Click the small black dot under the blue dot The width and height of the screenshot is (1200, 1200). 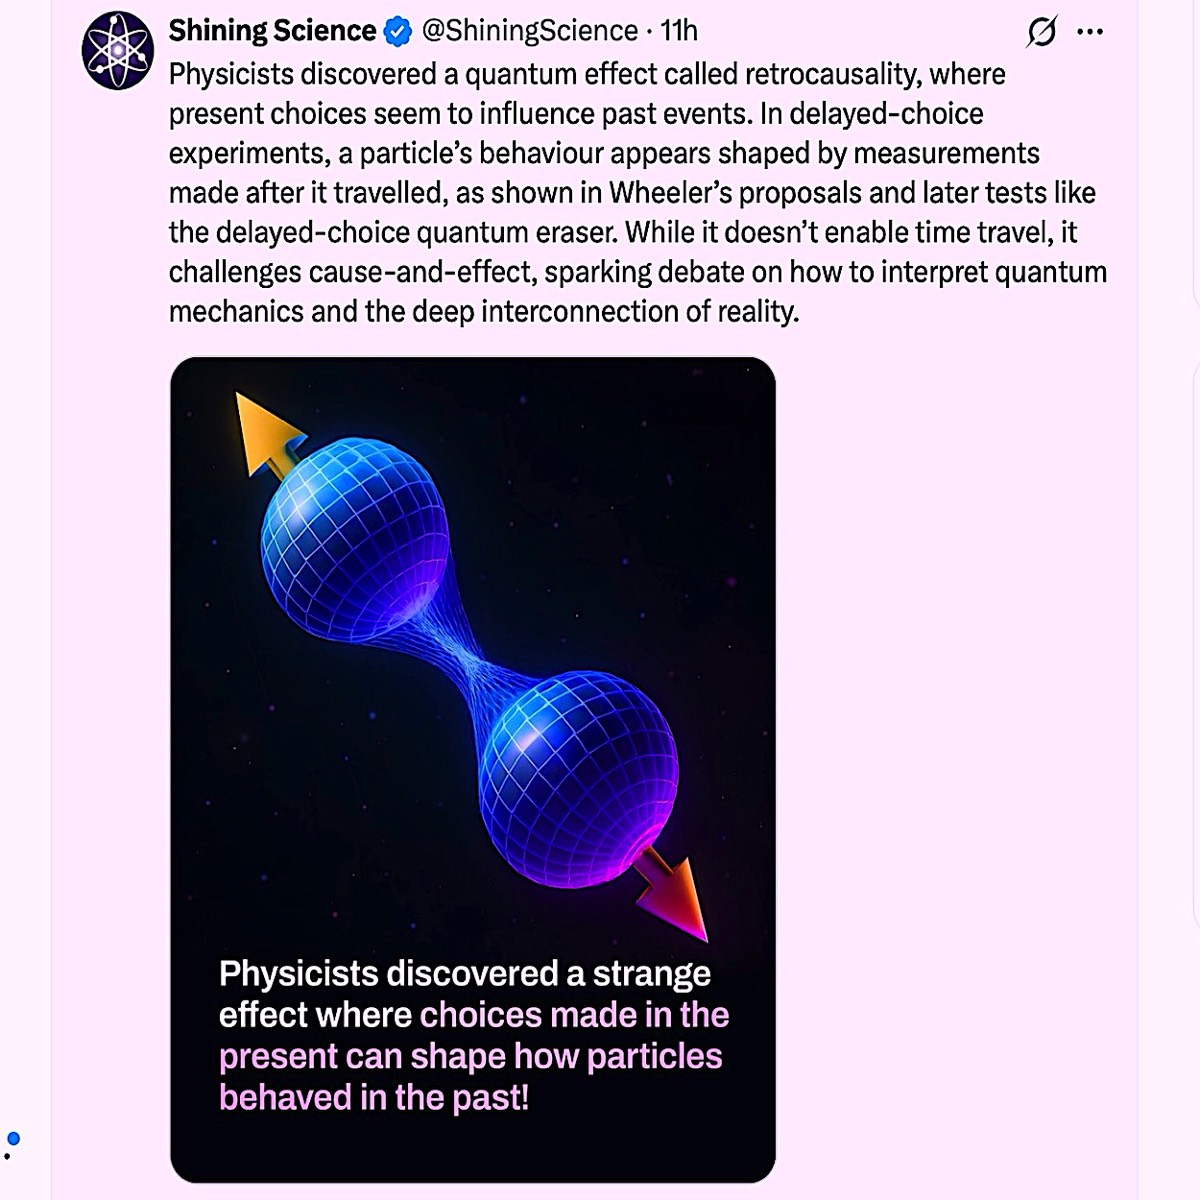7,1156
